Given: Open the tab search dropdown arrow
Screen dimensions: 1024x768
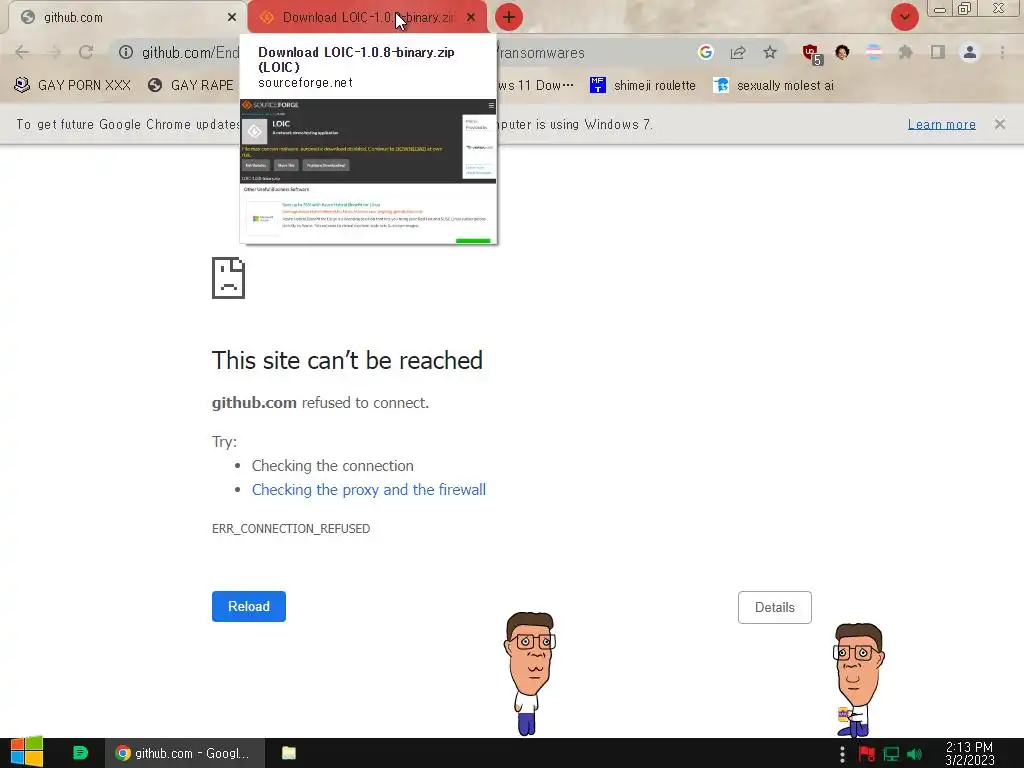Looking at the screenshot, I should pos(904,18).
